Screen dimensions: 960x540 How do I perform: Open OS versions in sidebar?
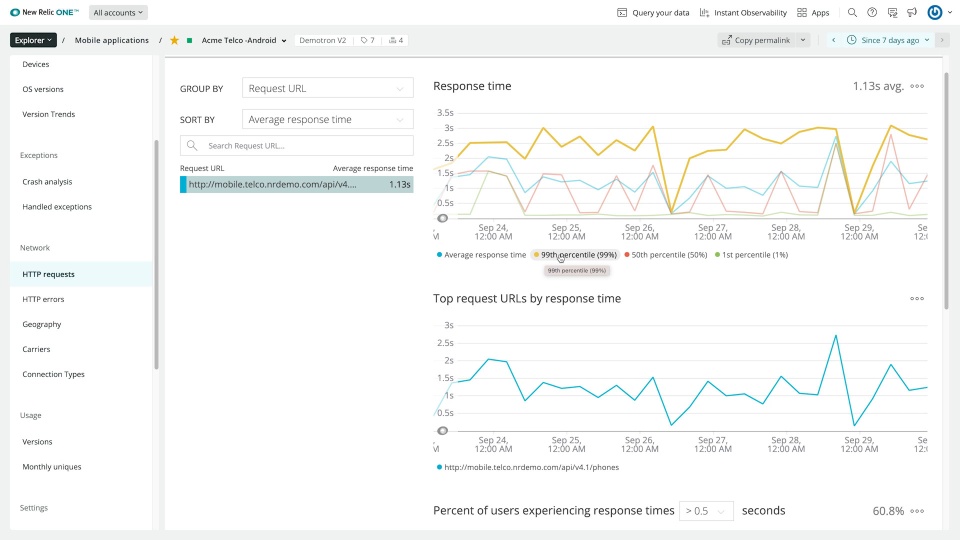pyautogui.click(x=43, y=89)
